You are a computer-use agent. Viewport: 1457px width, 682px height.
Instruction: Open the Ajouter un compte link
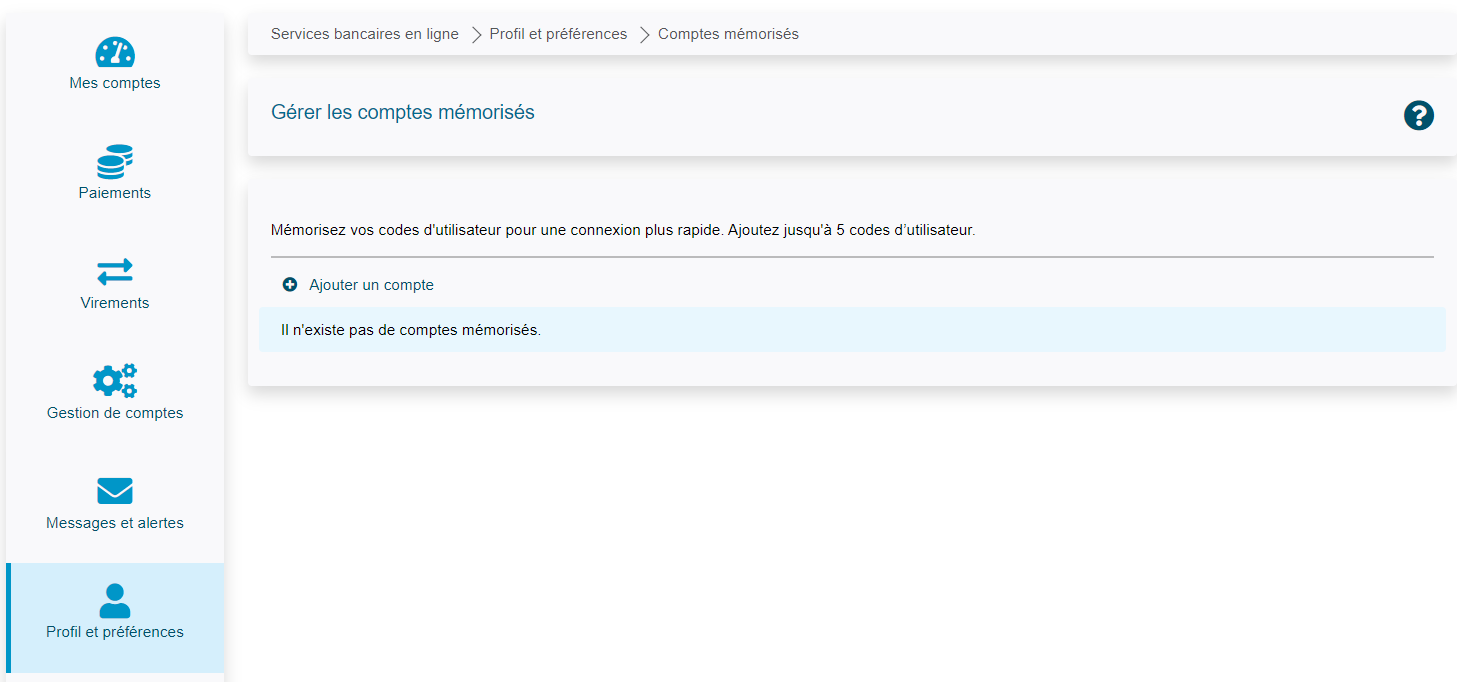(370, 284)
